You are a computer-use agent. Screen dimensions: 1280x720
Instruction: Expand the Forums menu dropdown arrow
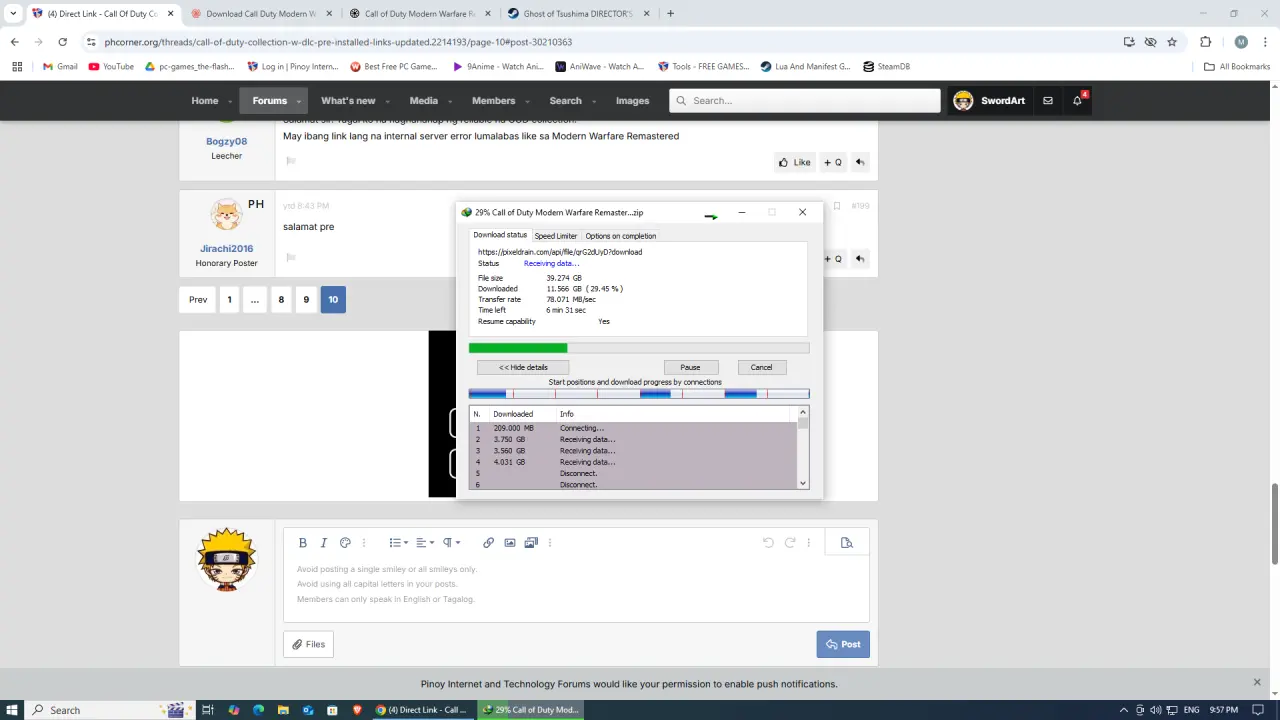click(298, 101)
